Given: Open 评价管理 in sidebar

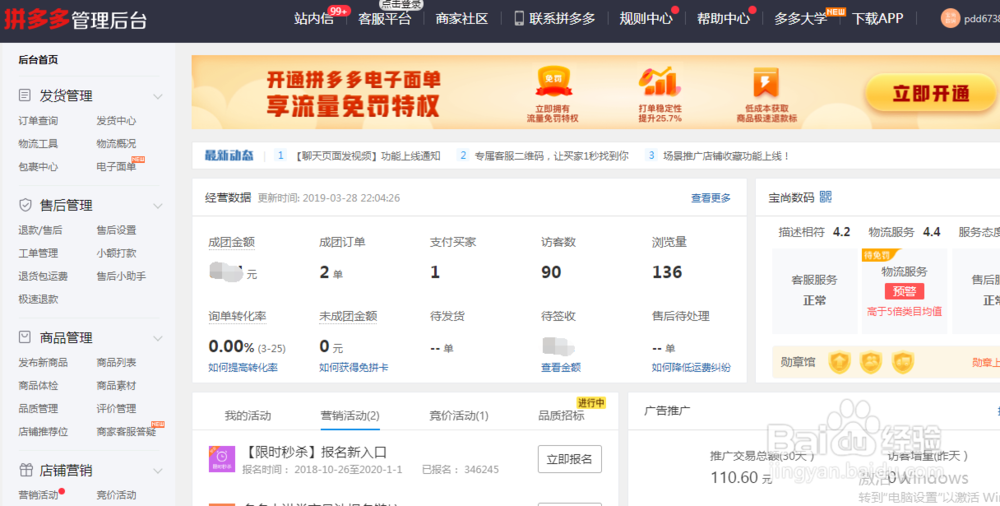Looking at the screenshot, I should coord(116,408).
